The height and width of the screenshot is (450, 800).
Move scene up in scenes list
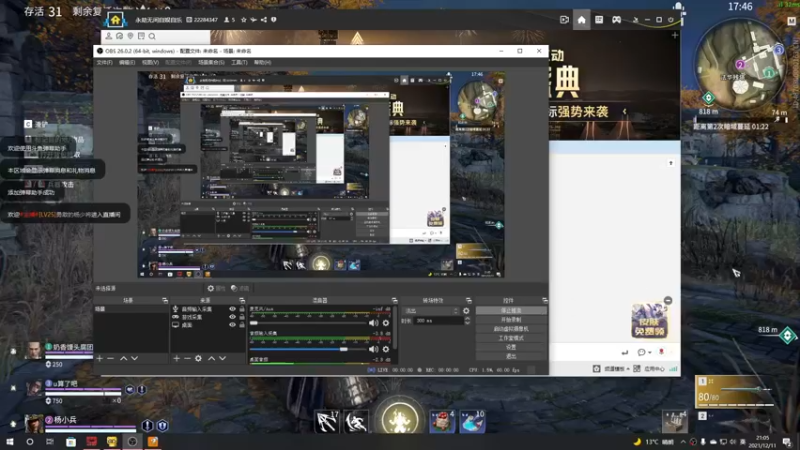123,358
